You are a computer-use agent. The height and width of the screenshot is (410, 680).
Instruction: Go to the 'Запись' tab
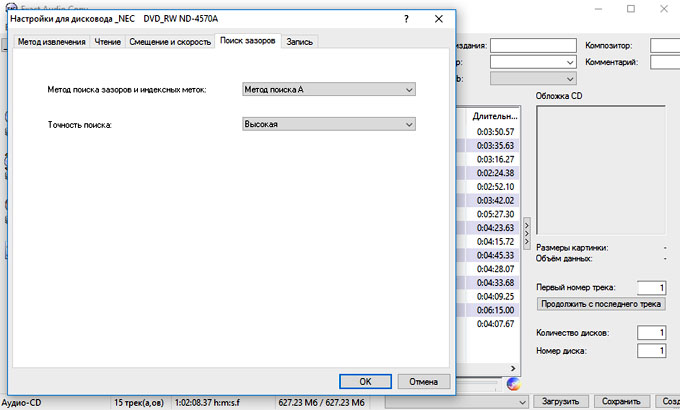point(299,42)
